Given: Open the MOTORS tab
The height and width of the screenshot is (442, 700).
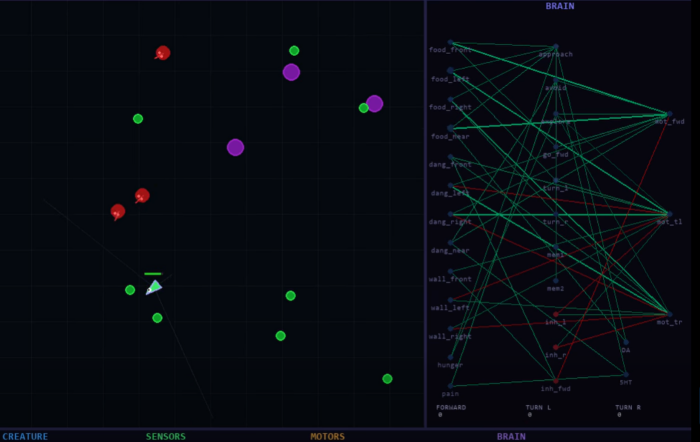Looking at the screenshot, I should pyautogui.click(x=327, y=436).
